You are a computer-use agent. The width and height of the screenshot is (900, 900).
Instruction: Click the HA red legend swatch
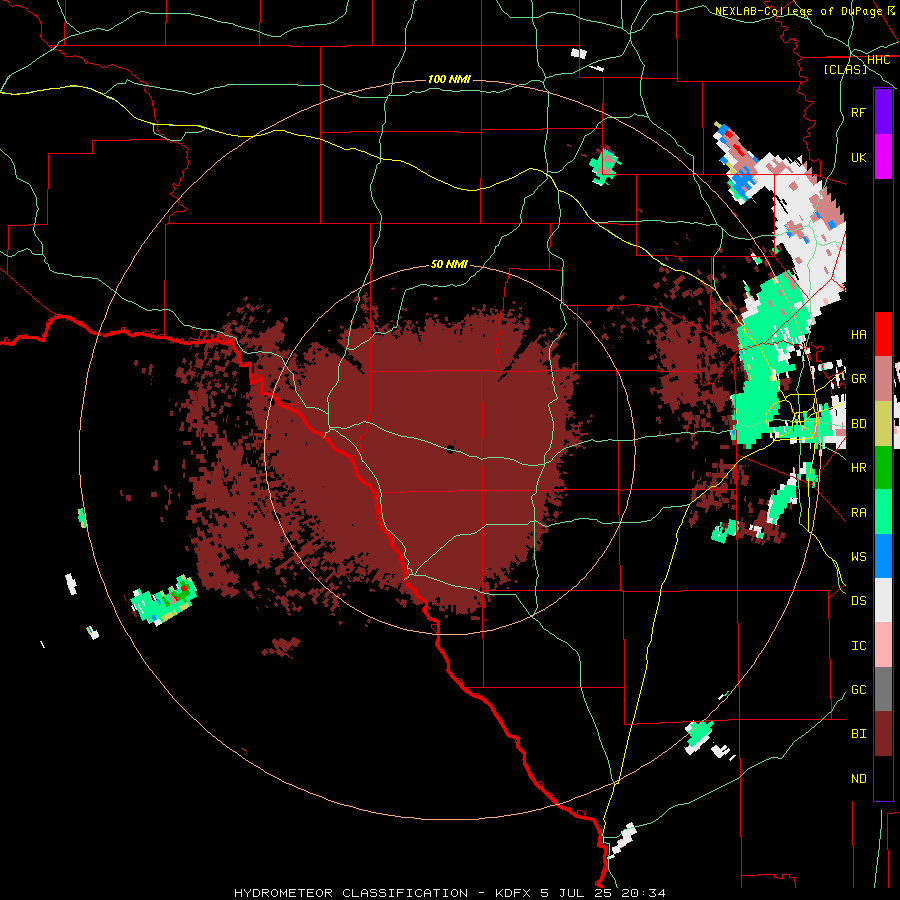(x=883, y=334)
